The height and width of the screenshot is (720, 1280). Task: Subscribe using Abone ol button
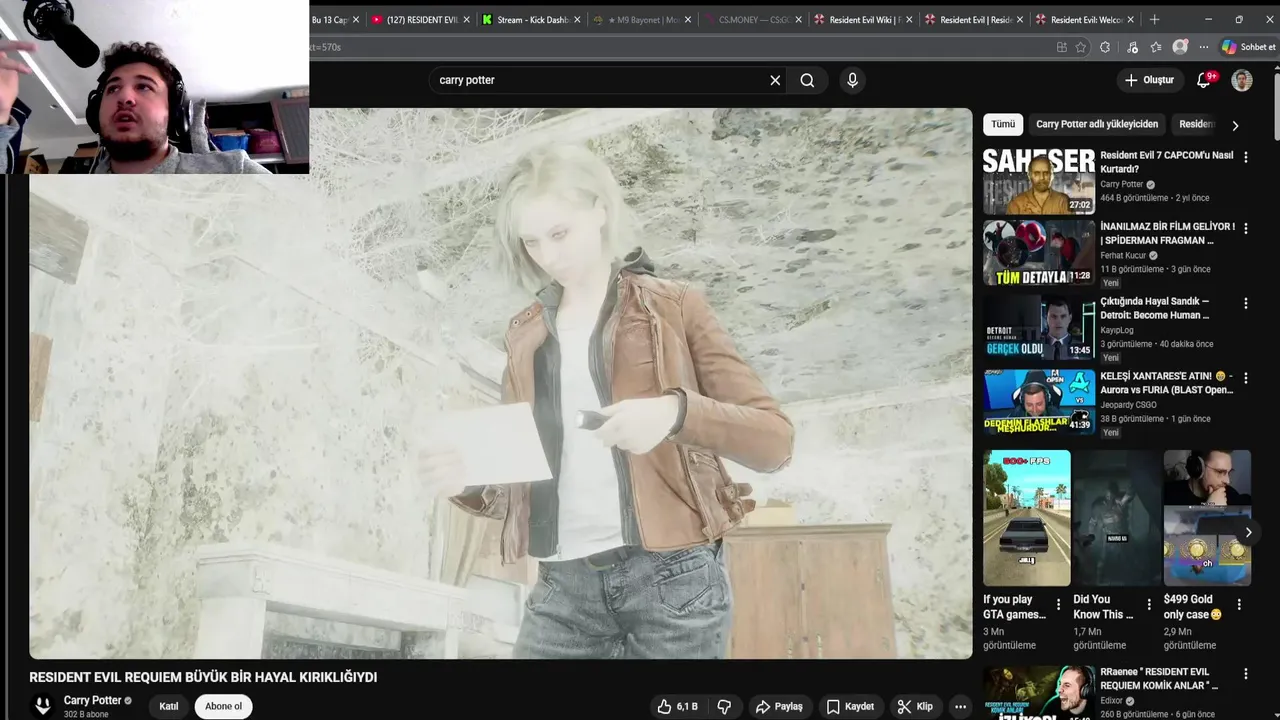pos(223,706)
